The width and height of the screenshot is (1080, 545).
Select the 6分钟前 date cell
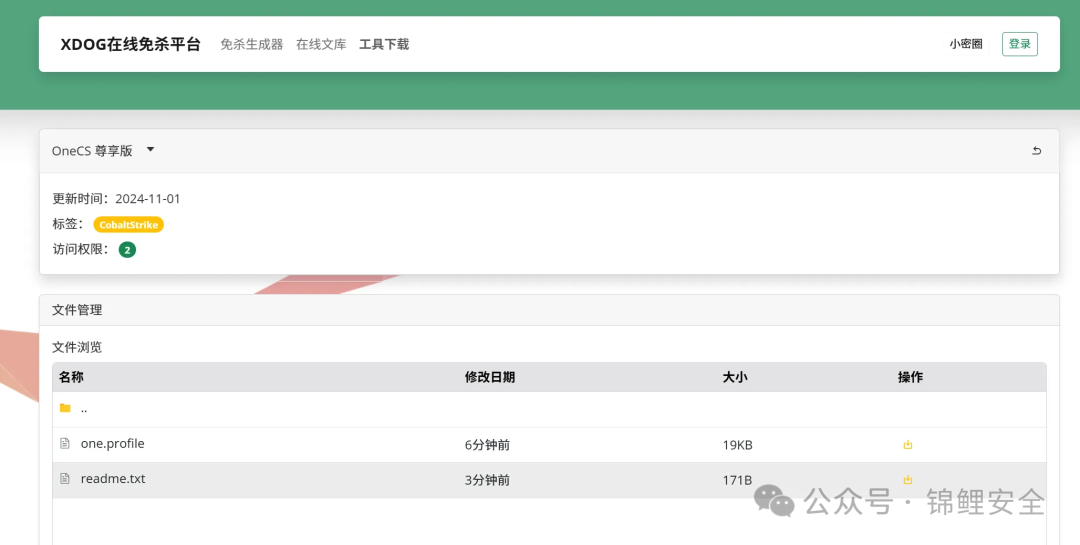[487, 445]
